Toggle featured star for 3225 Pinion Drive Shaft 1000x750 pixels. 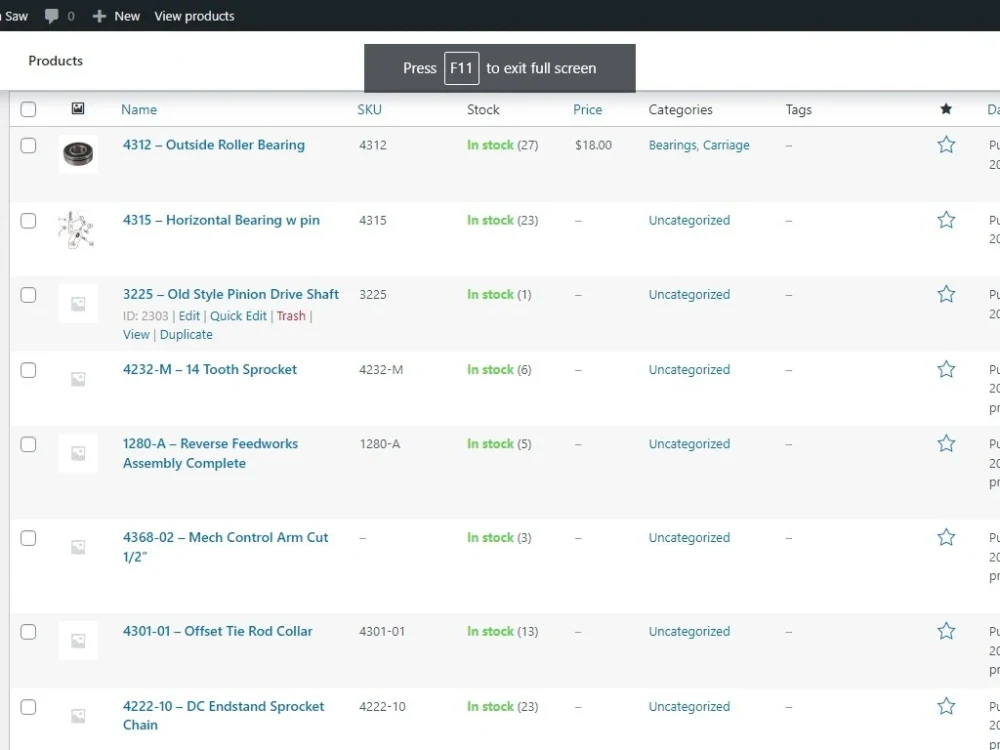tap(946, 294)
